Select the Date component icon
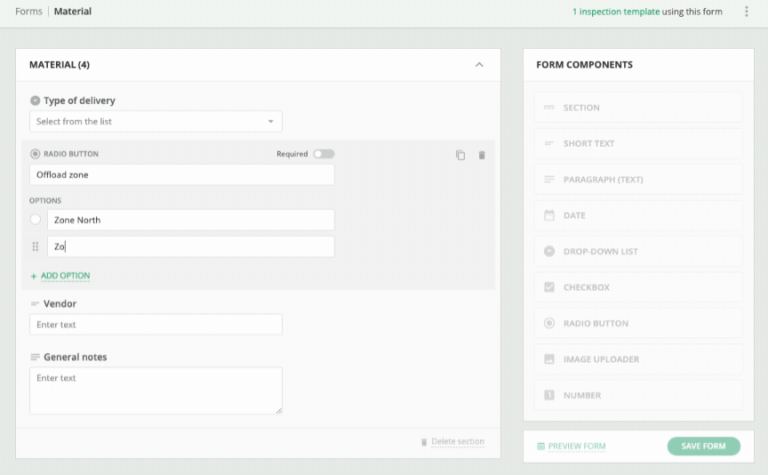 tap(549, 215)
